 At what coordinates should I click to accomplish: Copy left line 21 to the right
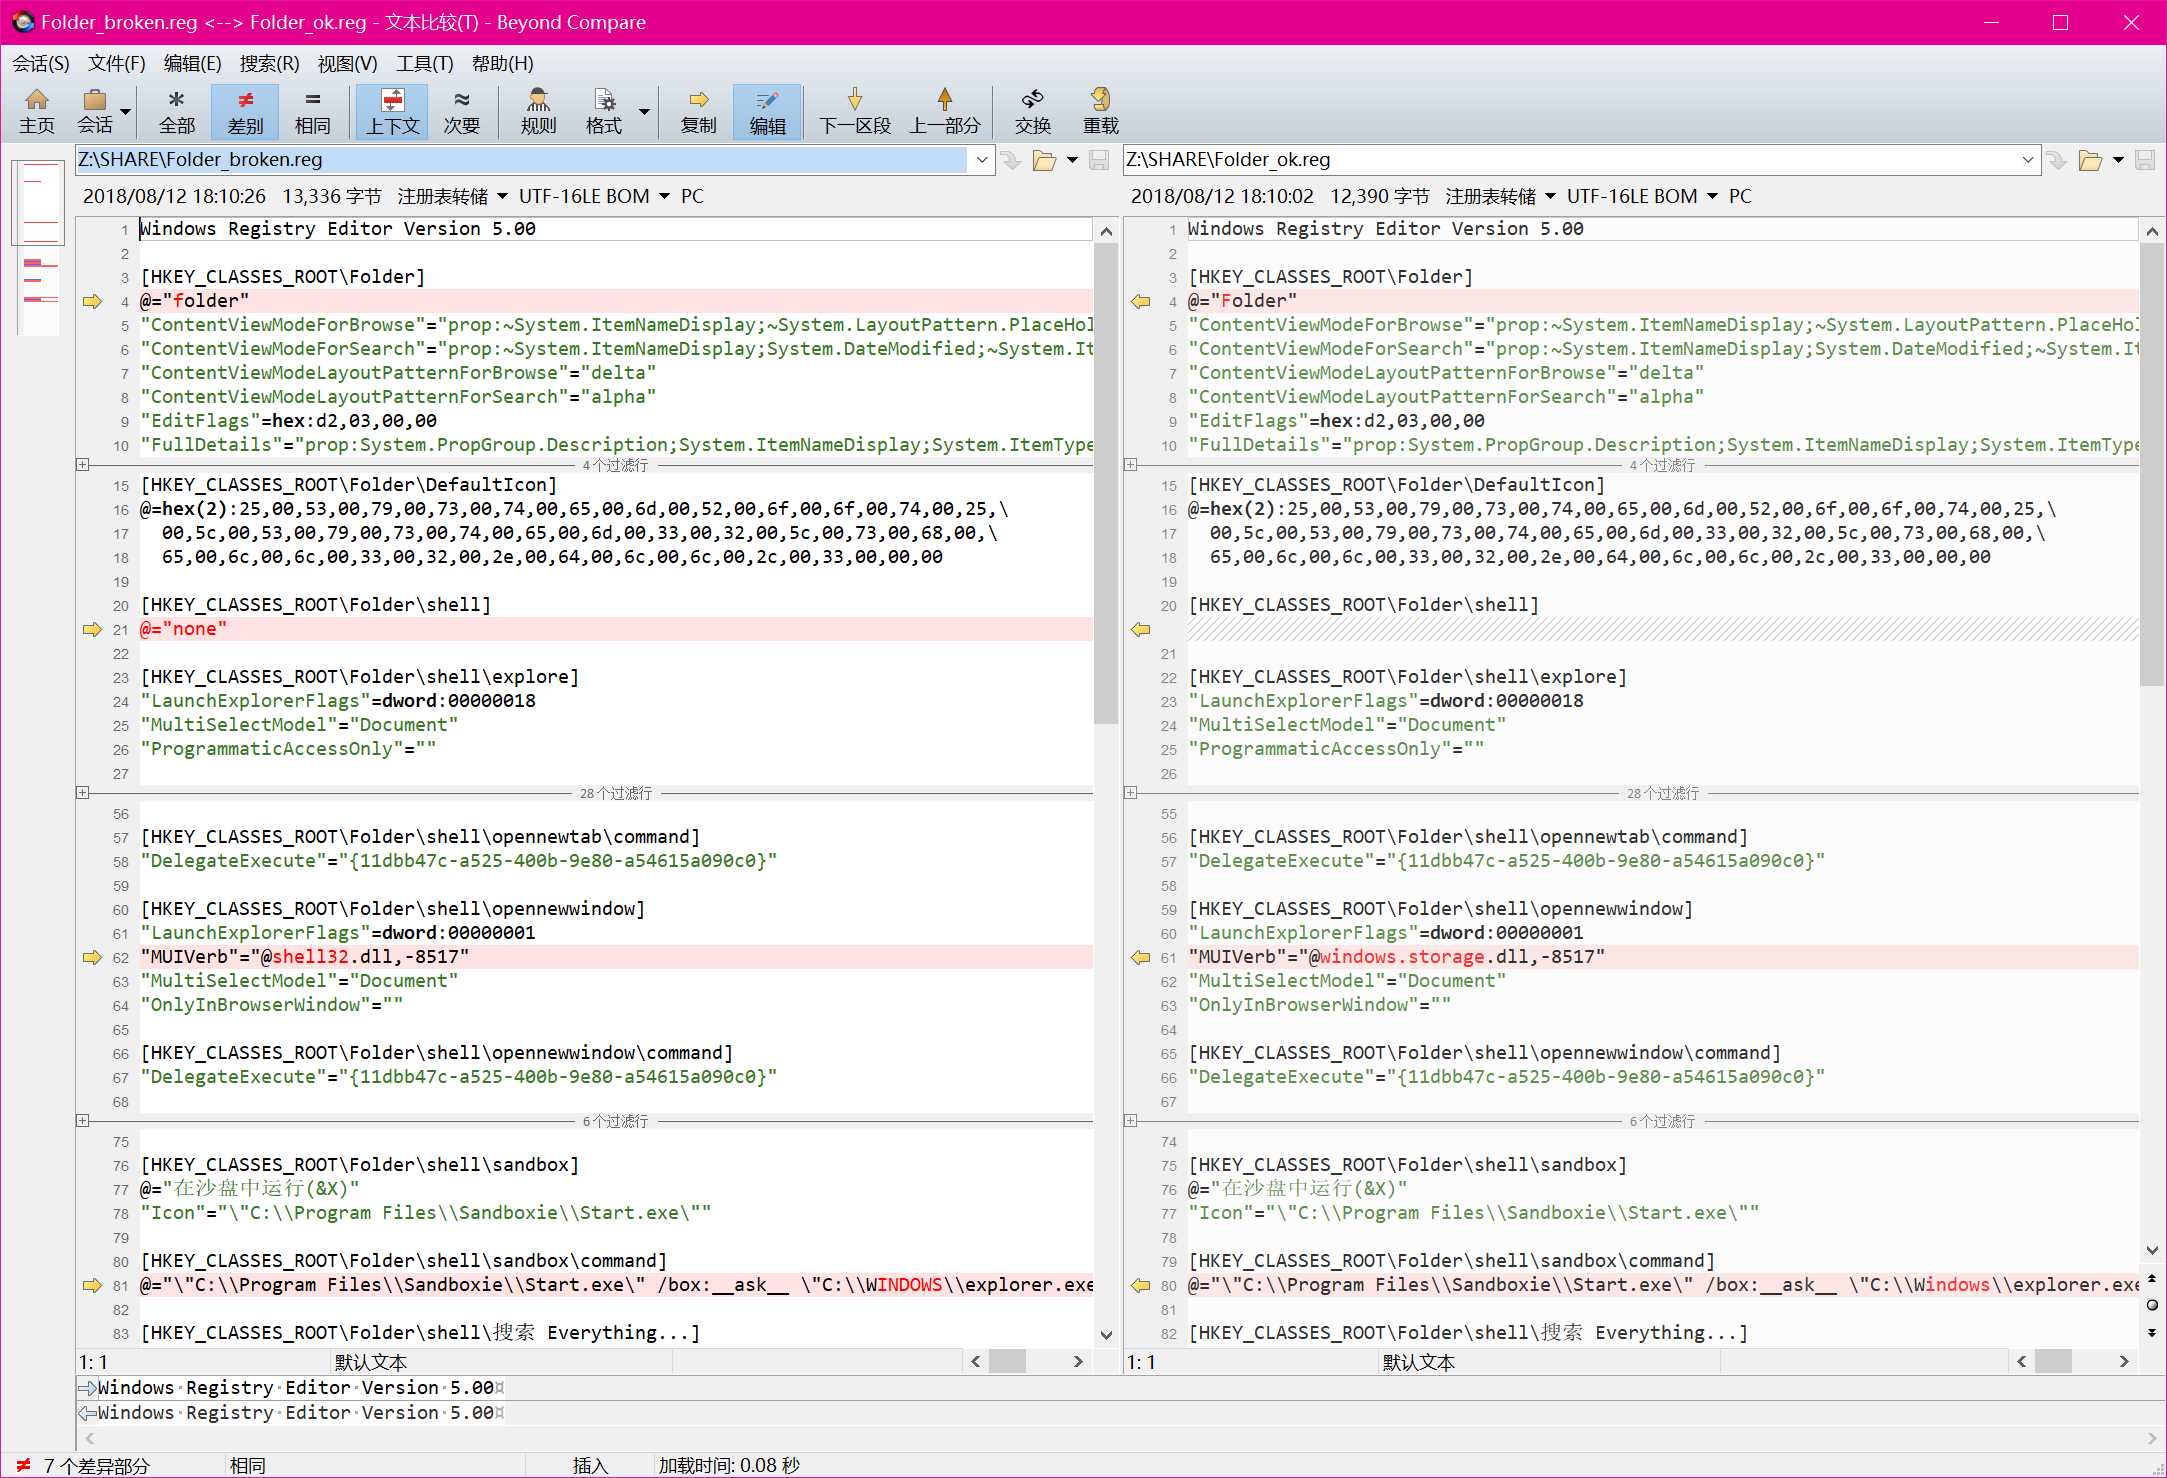point(92,629)
